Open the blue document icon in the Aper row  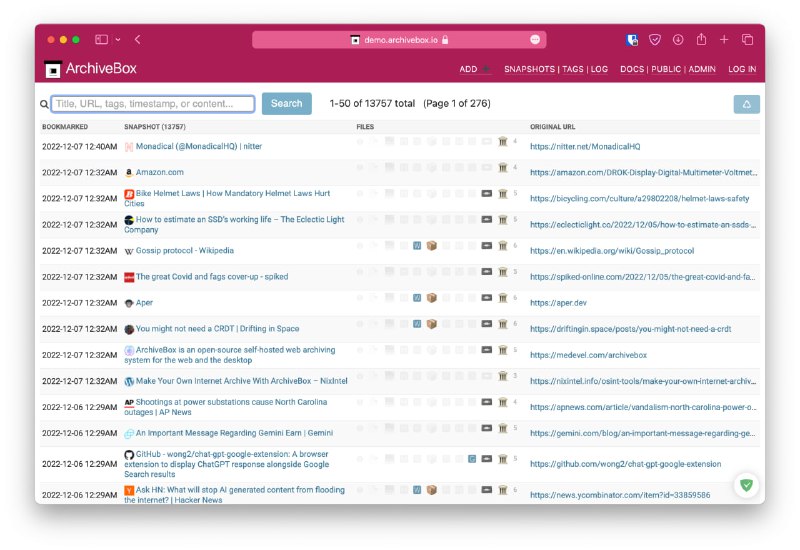tap(417, 298)
